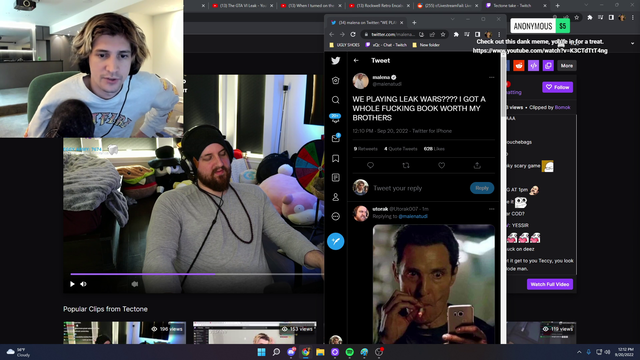Screen dimensions: 640x360
Task: Click share icon under malena's tweet
Action: [477, 165]
